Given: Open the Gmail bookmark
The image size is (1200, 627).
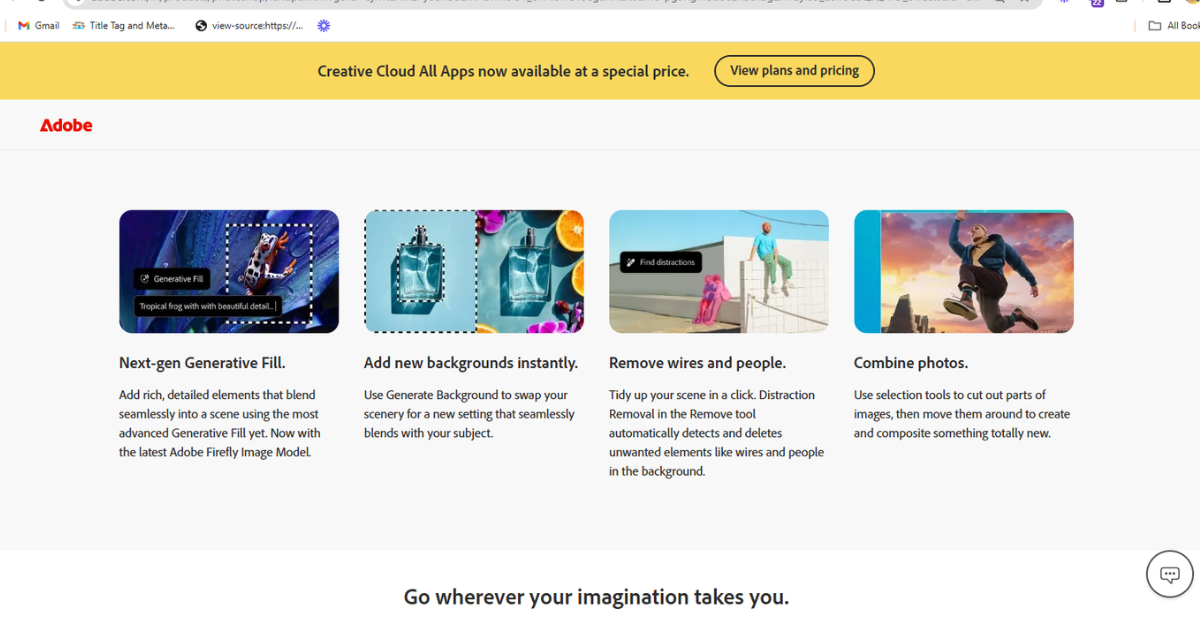Looking at the screenshot, I should pyautogui.click(x=39, y=26).
